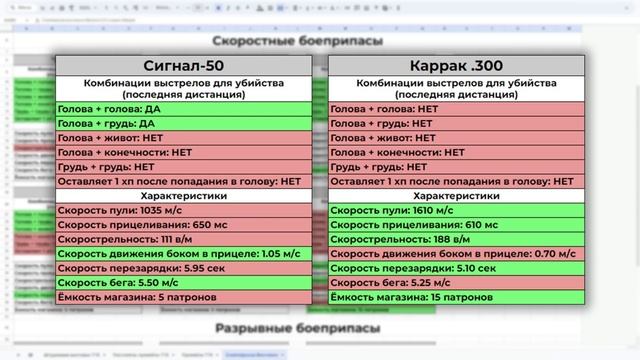Select Каррак .300 'Грудь + грудь: НЕТ' row
Screen dimensions: 640x360
click(x=456, y=167)
